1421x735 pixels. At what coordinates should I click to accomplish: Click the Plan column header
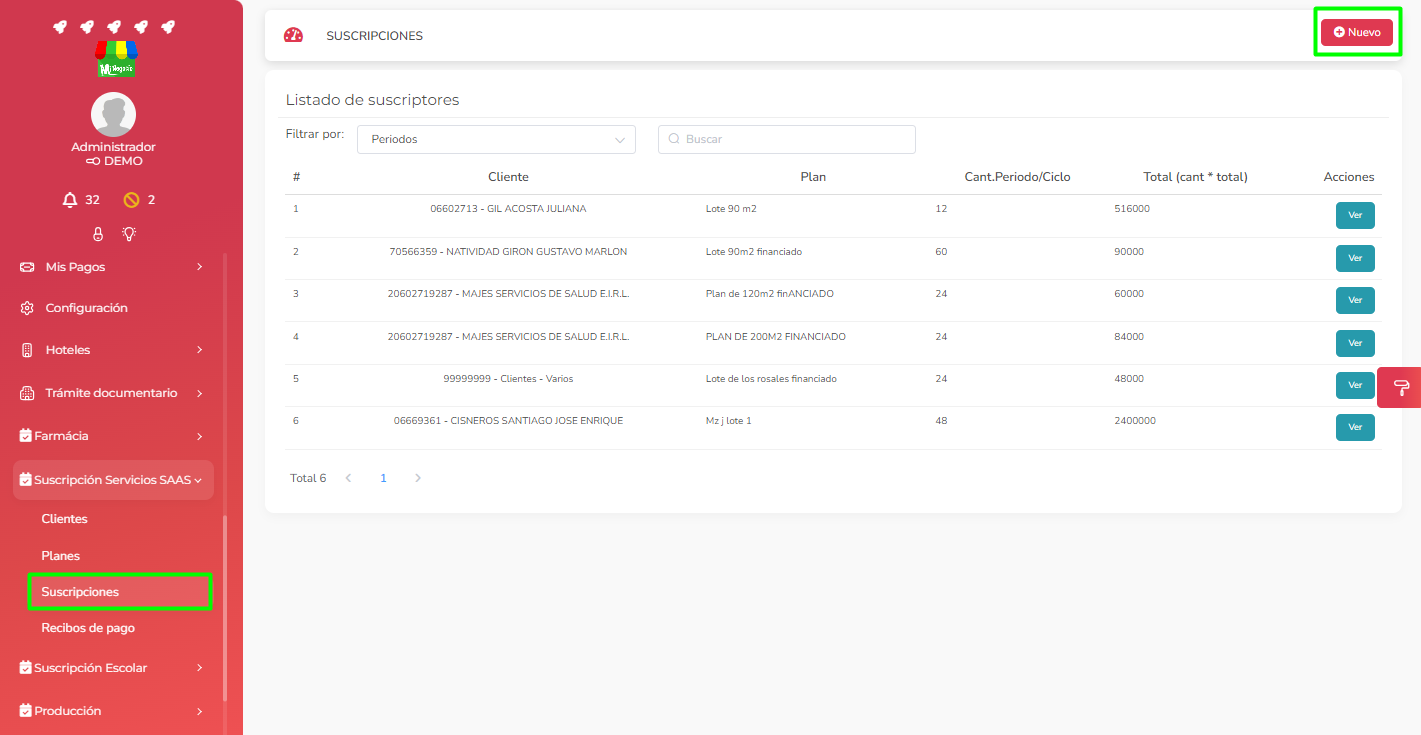pyautogui.click(x=813, y=177)
